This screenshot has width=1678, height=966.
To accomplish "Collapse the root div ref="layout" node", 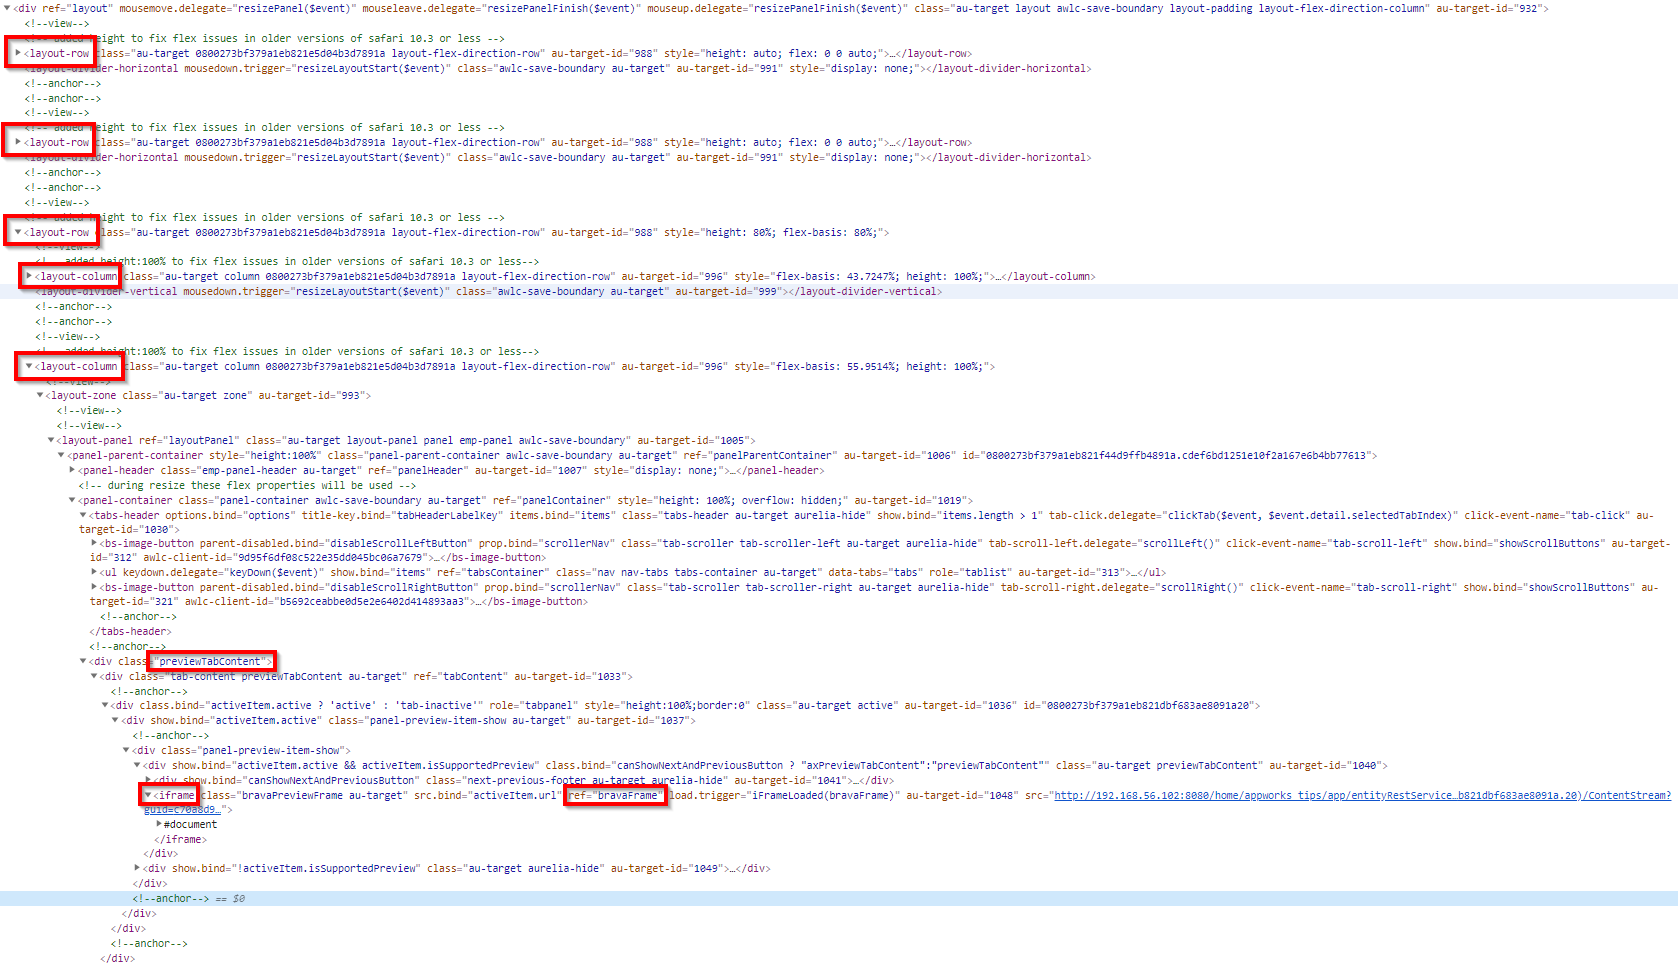I will (6, 9).
